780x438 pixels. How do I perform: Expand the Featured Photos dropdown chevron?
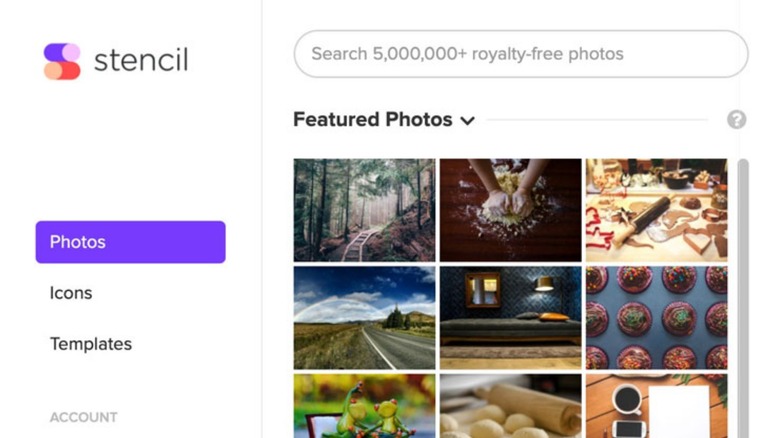coord(467,121)
